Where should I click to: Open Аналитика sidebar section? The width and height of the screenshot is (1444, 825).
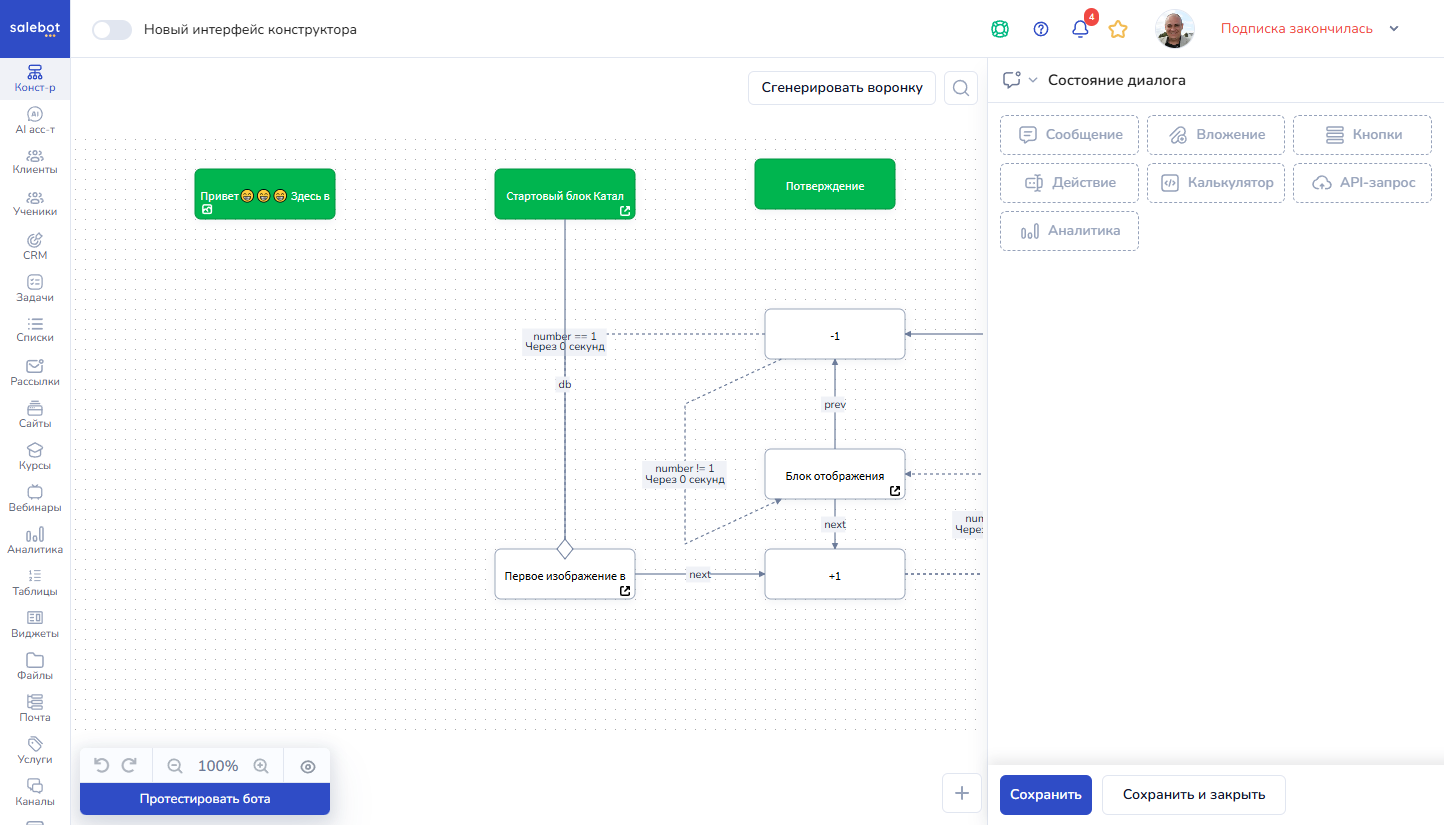coord(35,541)
